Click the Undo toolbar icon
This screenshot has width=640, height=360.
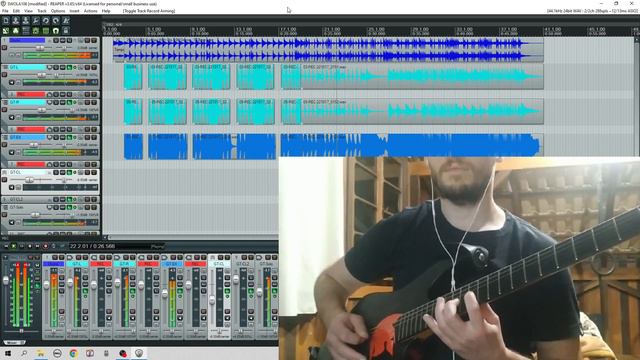(x=46, y=21)
